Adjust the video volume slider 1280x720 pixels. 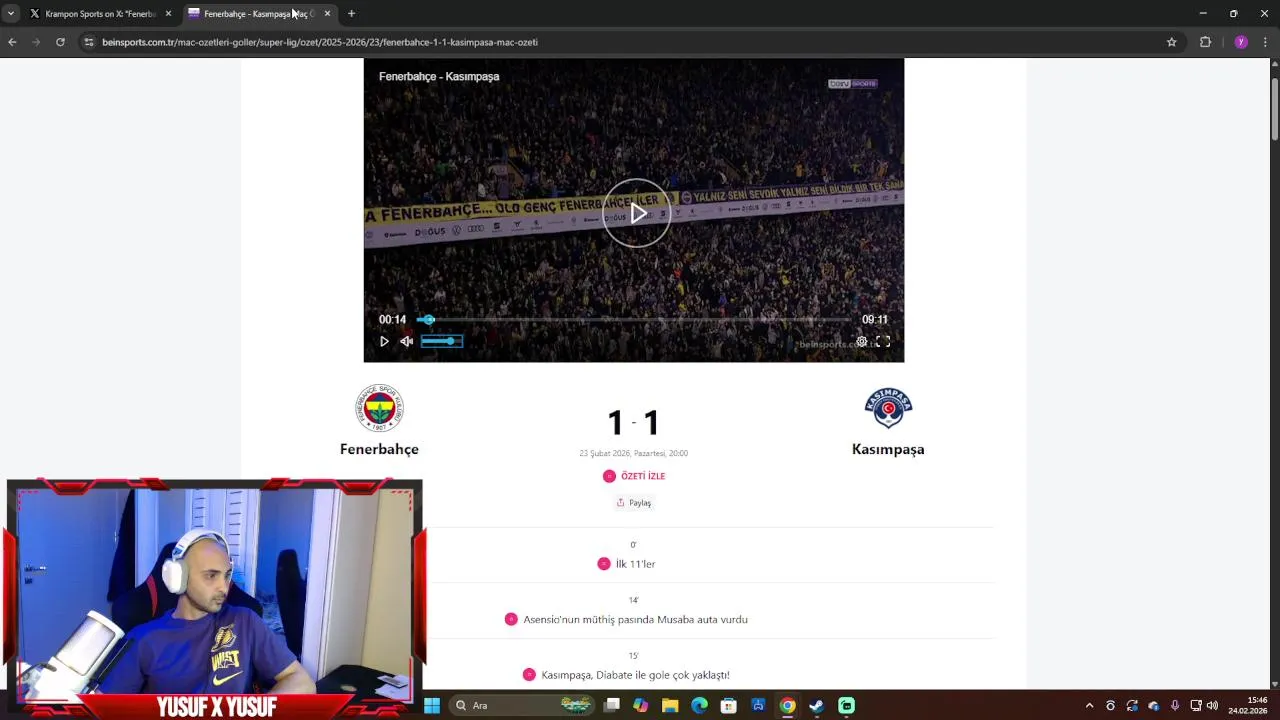pyautogui.click(x=441, y=341)
